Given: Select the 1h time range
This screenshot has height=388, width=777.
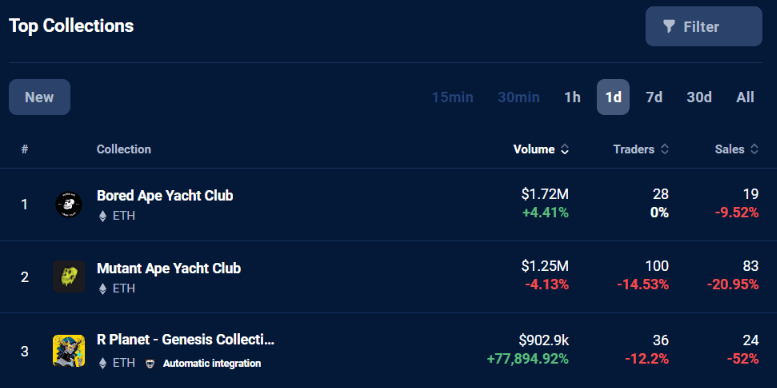Looking at the screenshot, I should pyautogui.click(x=572, y=97).
